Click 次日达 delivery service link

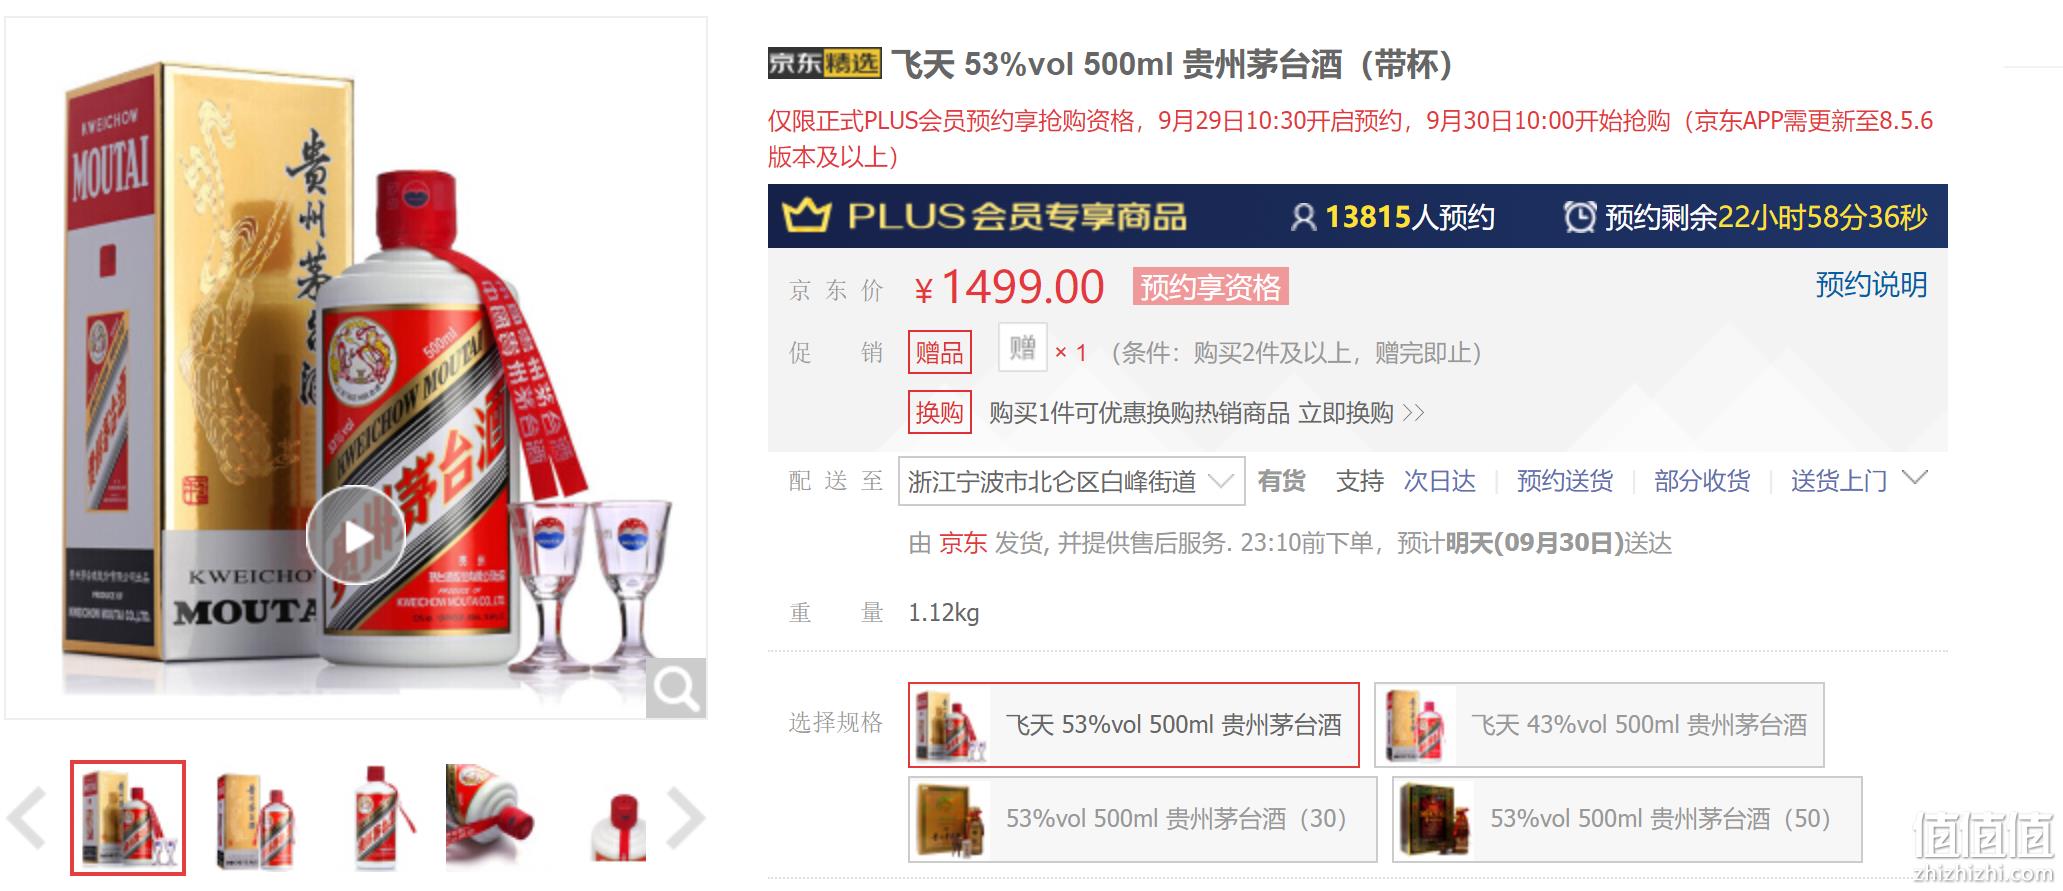(1440, 482)
